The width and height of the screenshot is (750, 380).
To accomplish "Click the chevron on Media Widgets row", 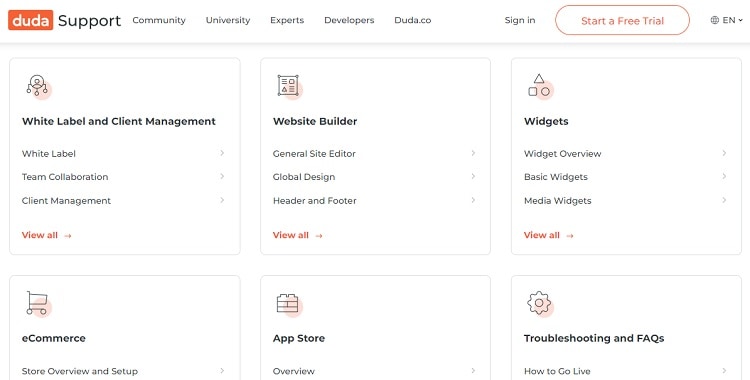I will 724,200.
